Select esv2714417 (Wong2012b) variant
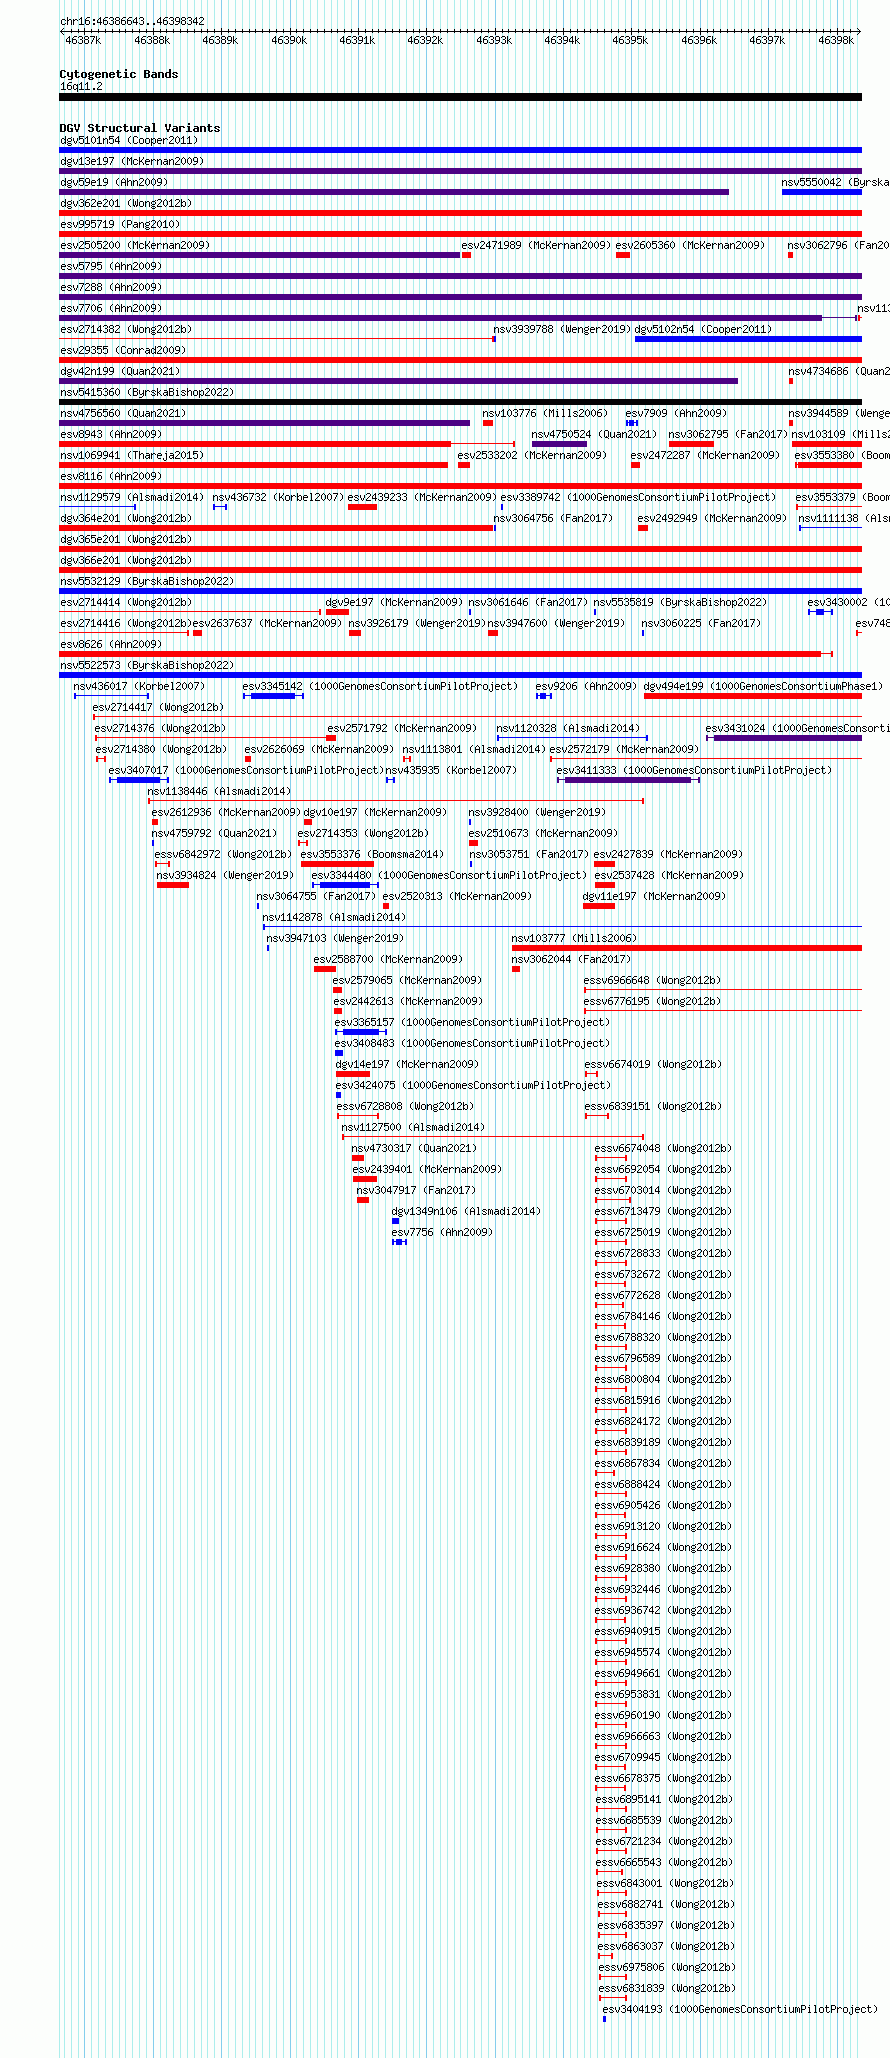 (x=477, y=717)
